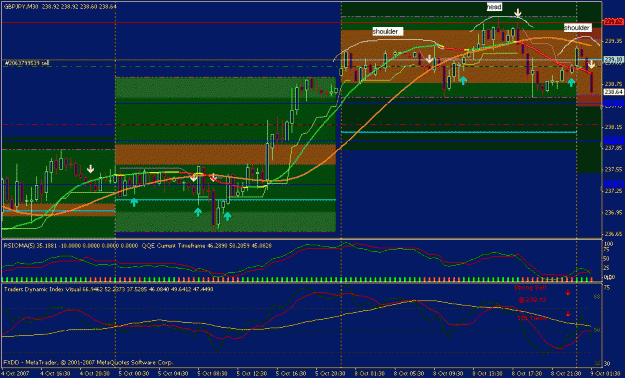Select blue price tag just below 238.64
625x378 pixels.
613,103
